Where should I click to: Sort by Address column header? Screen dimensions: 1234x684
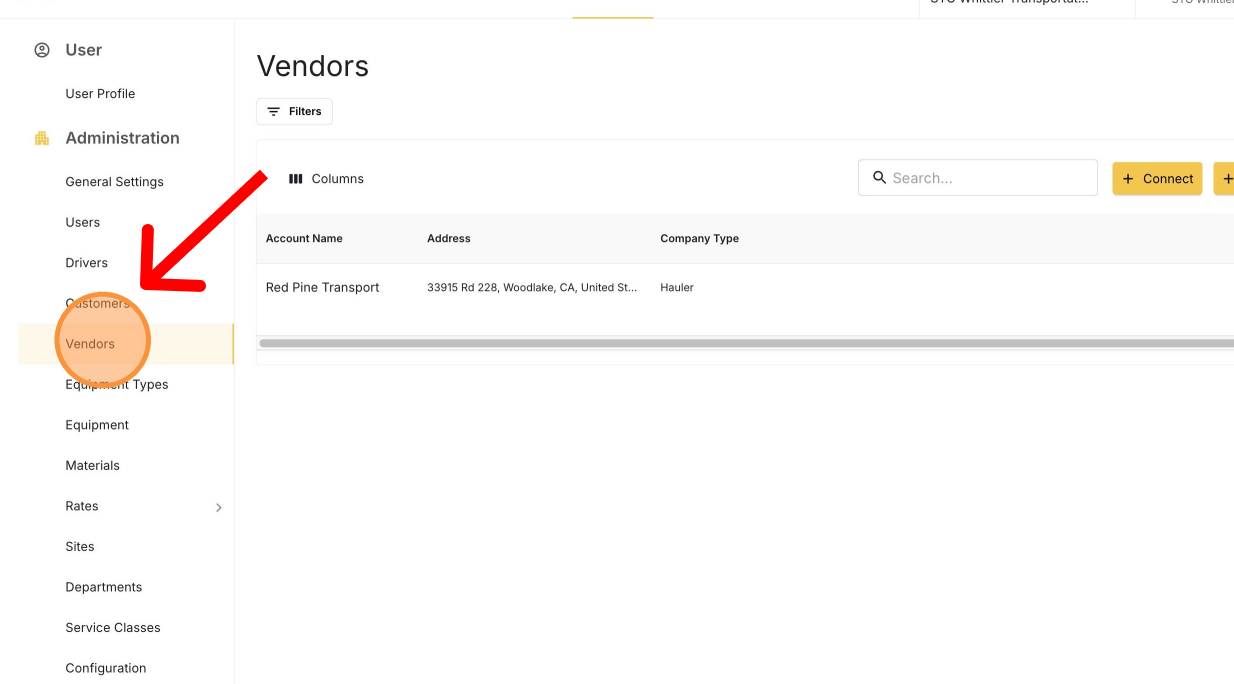[x=448, y=238]
